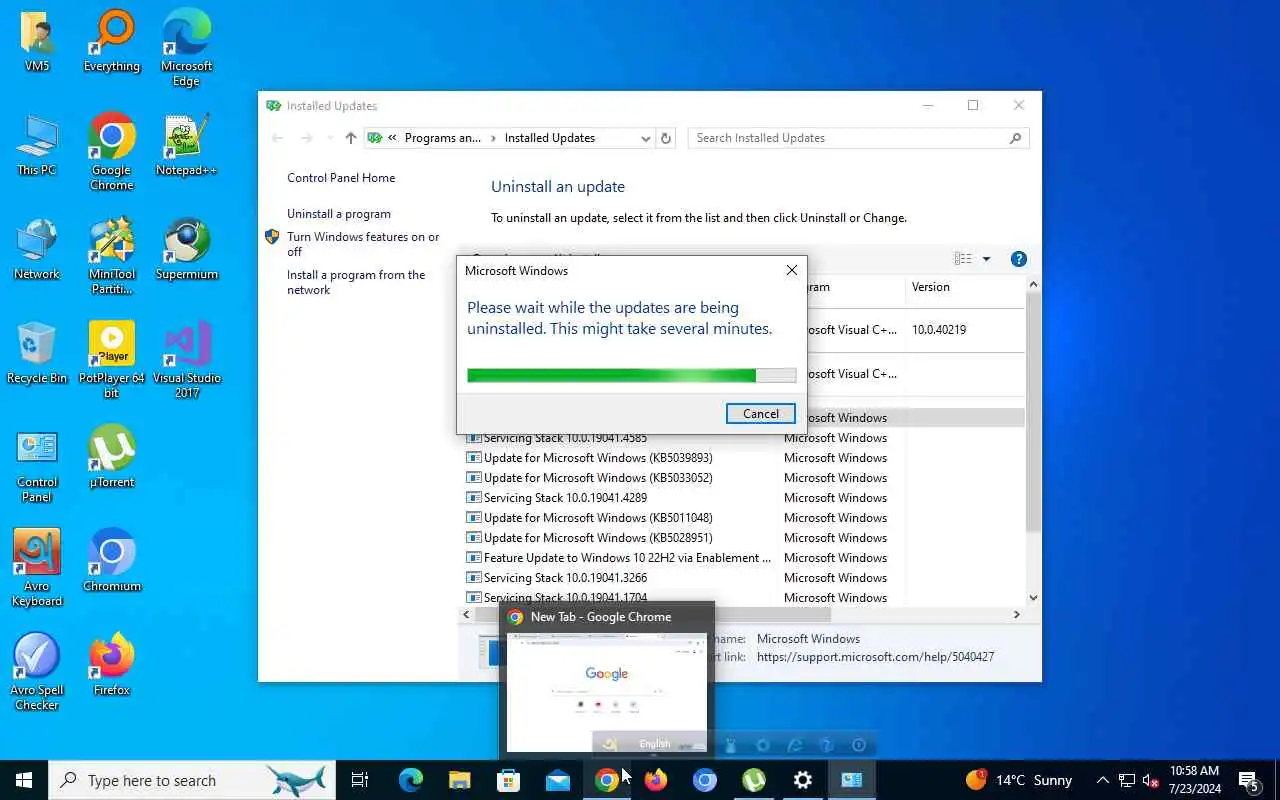Open Visual Studio 2017 desktop shortcut
Screen dimensions: 1280x800
[x=186, y=360]
